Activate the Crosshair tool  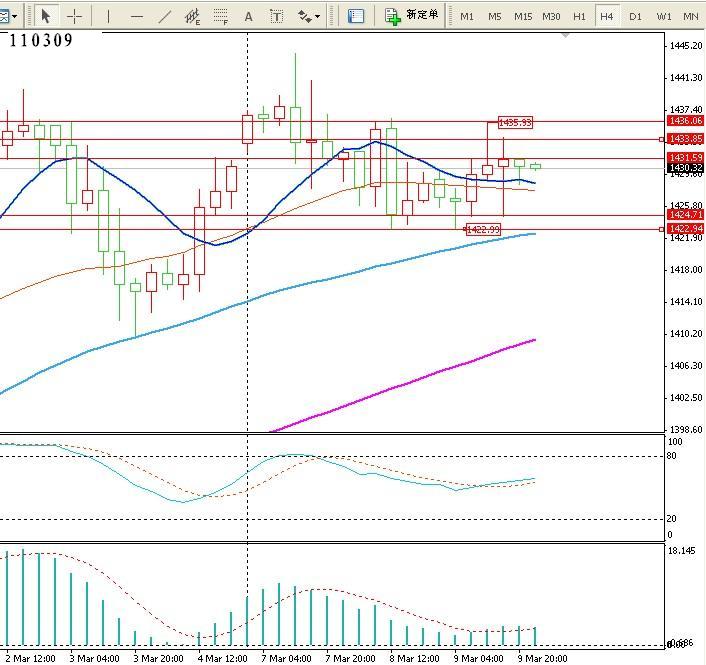point(74,16)
